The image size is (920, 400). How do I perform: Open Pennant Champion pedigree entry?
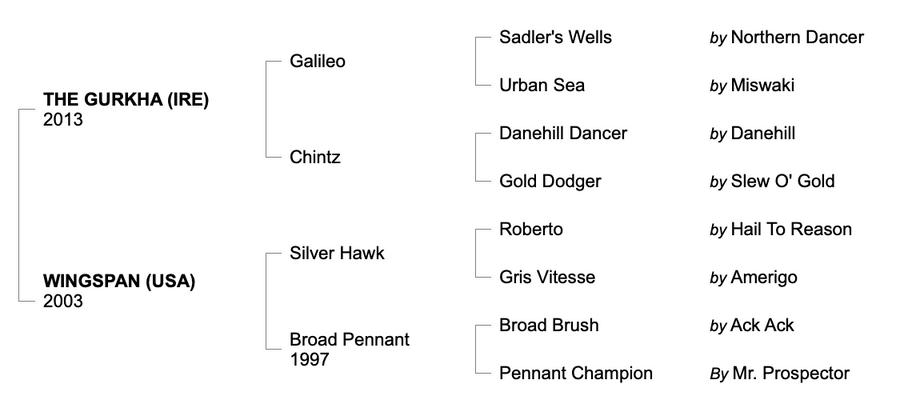tap(575, 373)
